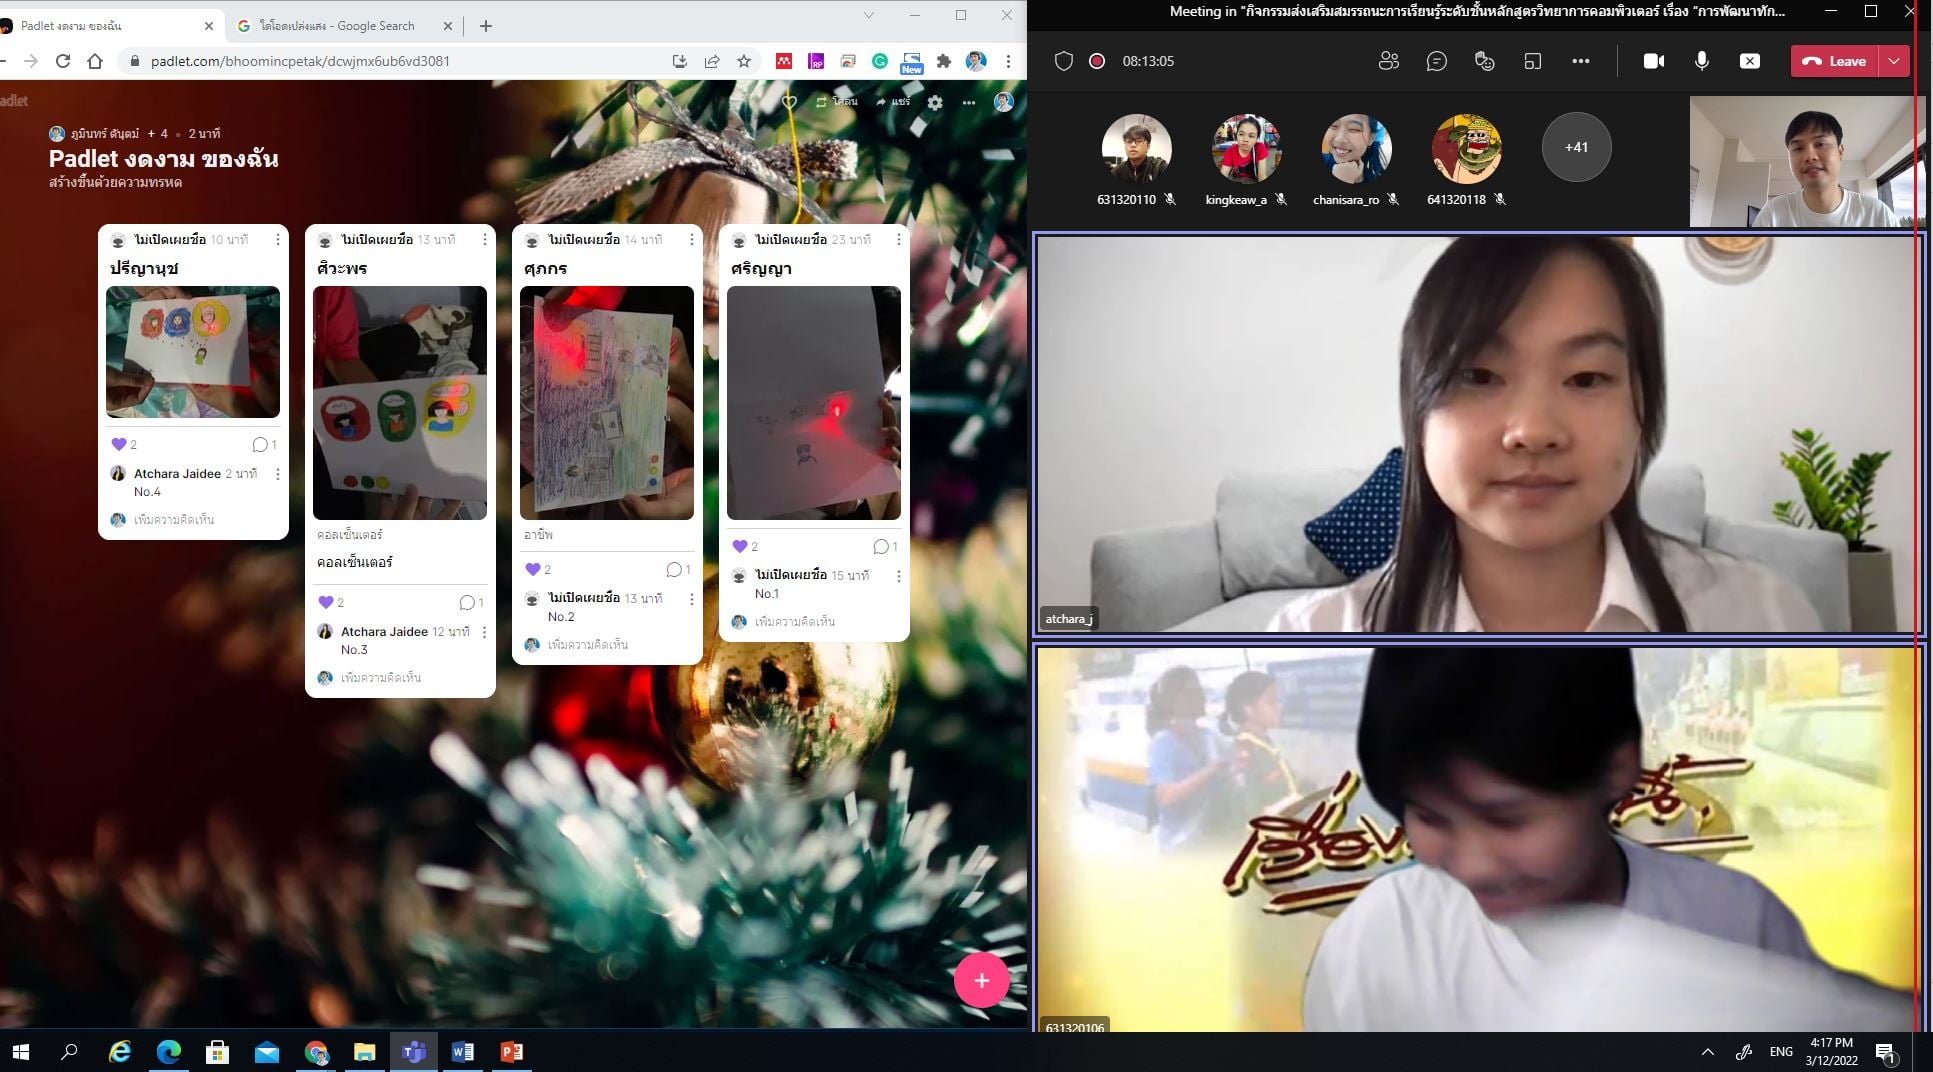Click the Padlet settings gear icon
Viewport: 1933px width, 1072px height.
935,102
